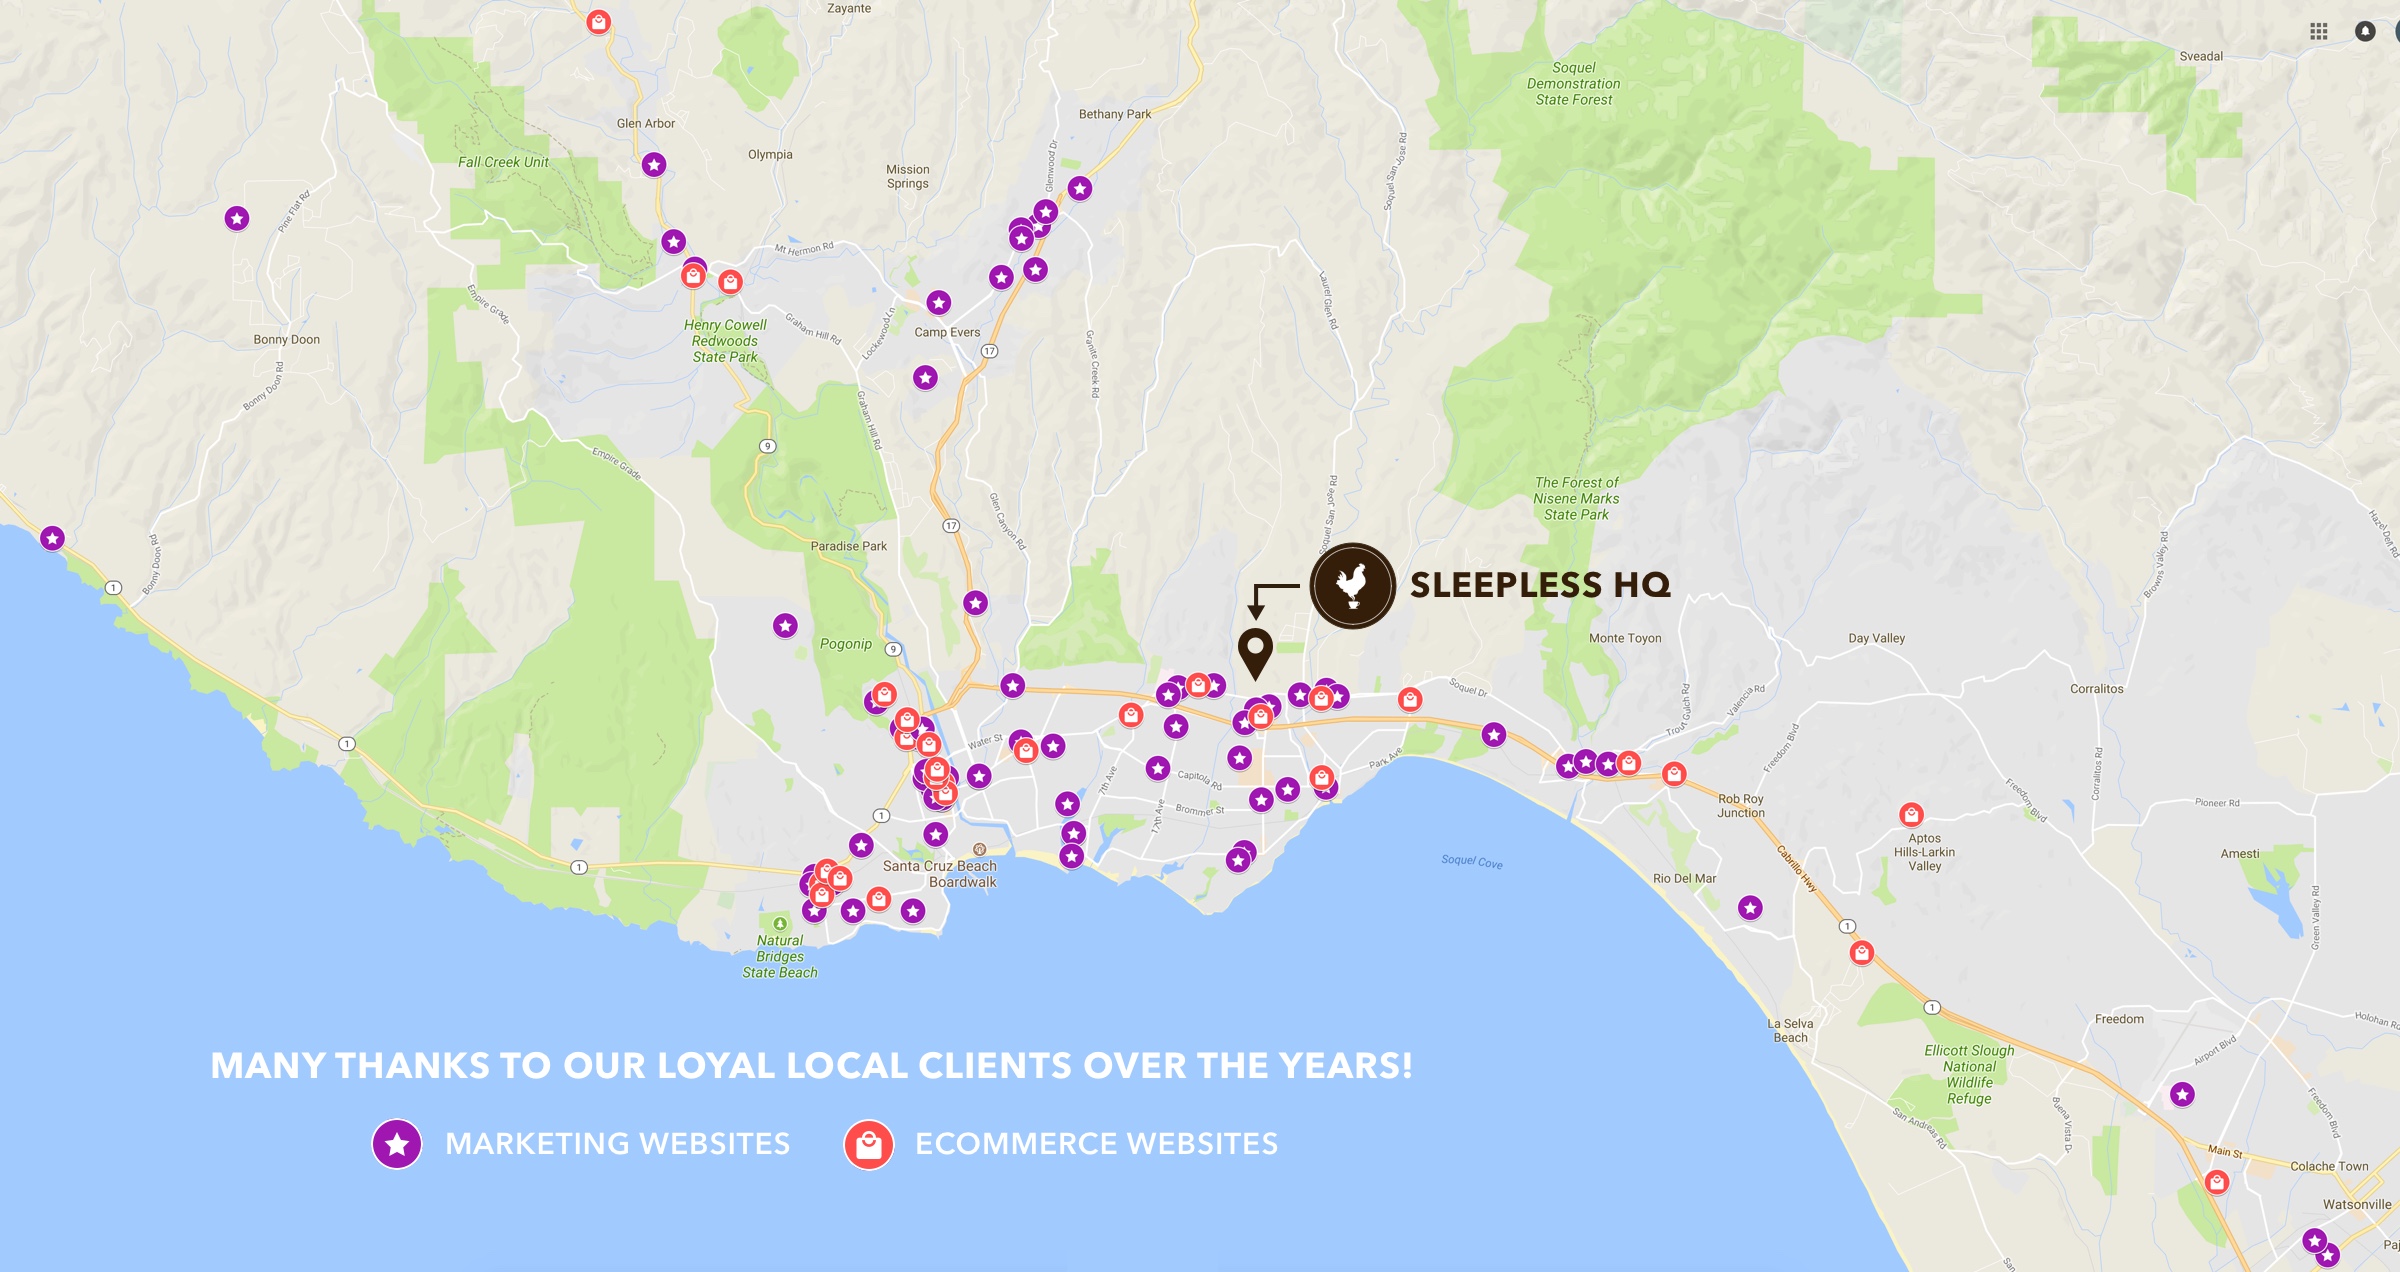Click the SLEEPLESS HQ text label
Viewport: 2400px width, 1272px height.
pos(1540,585)
